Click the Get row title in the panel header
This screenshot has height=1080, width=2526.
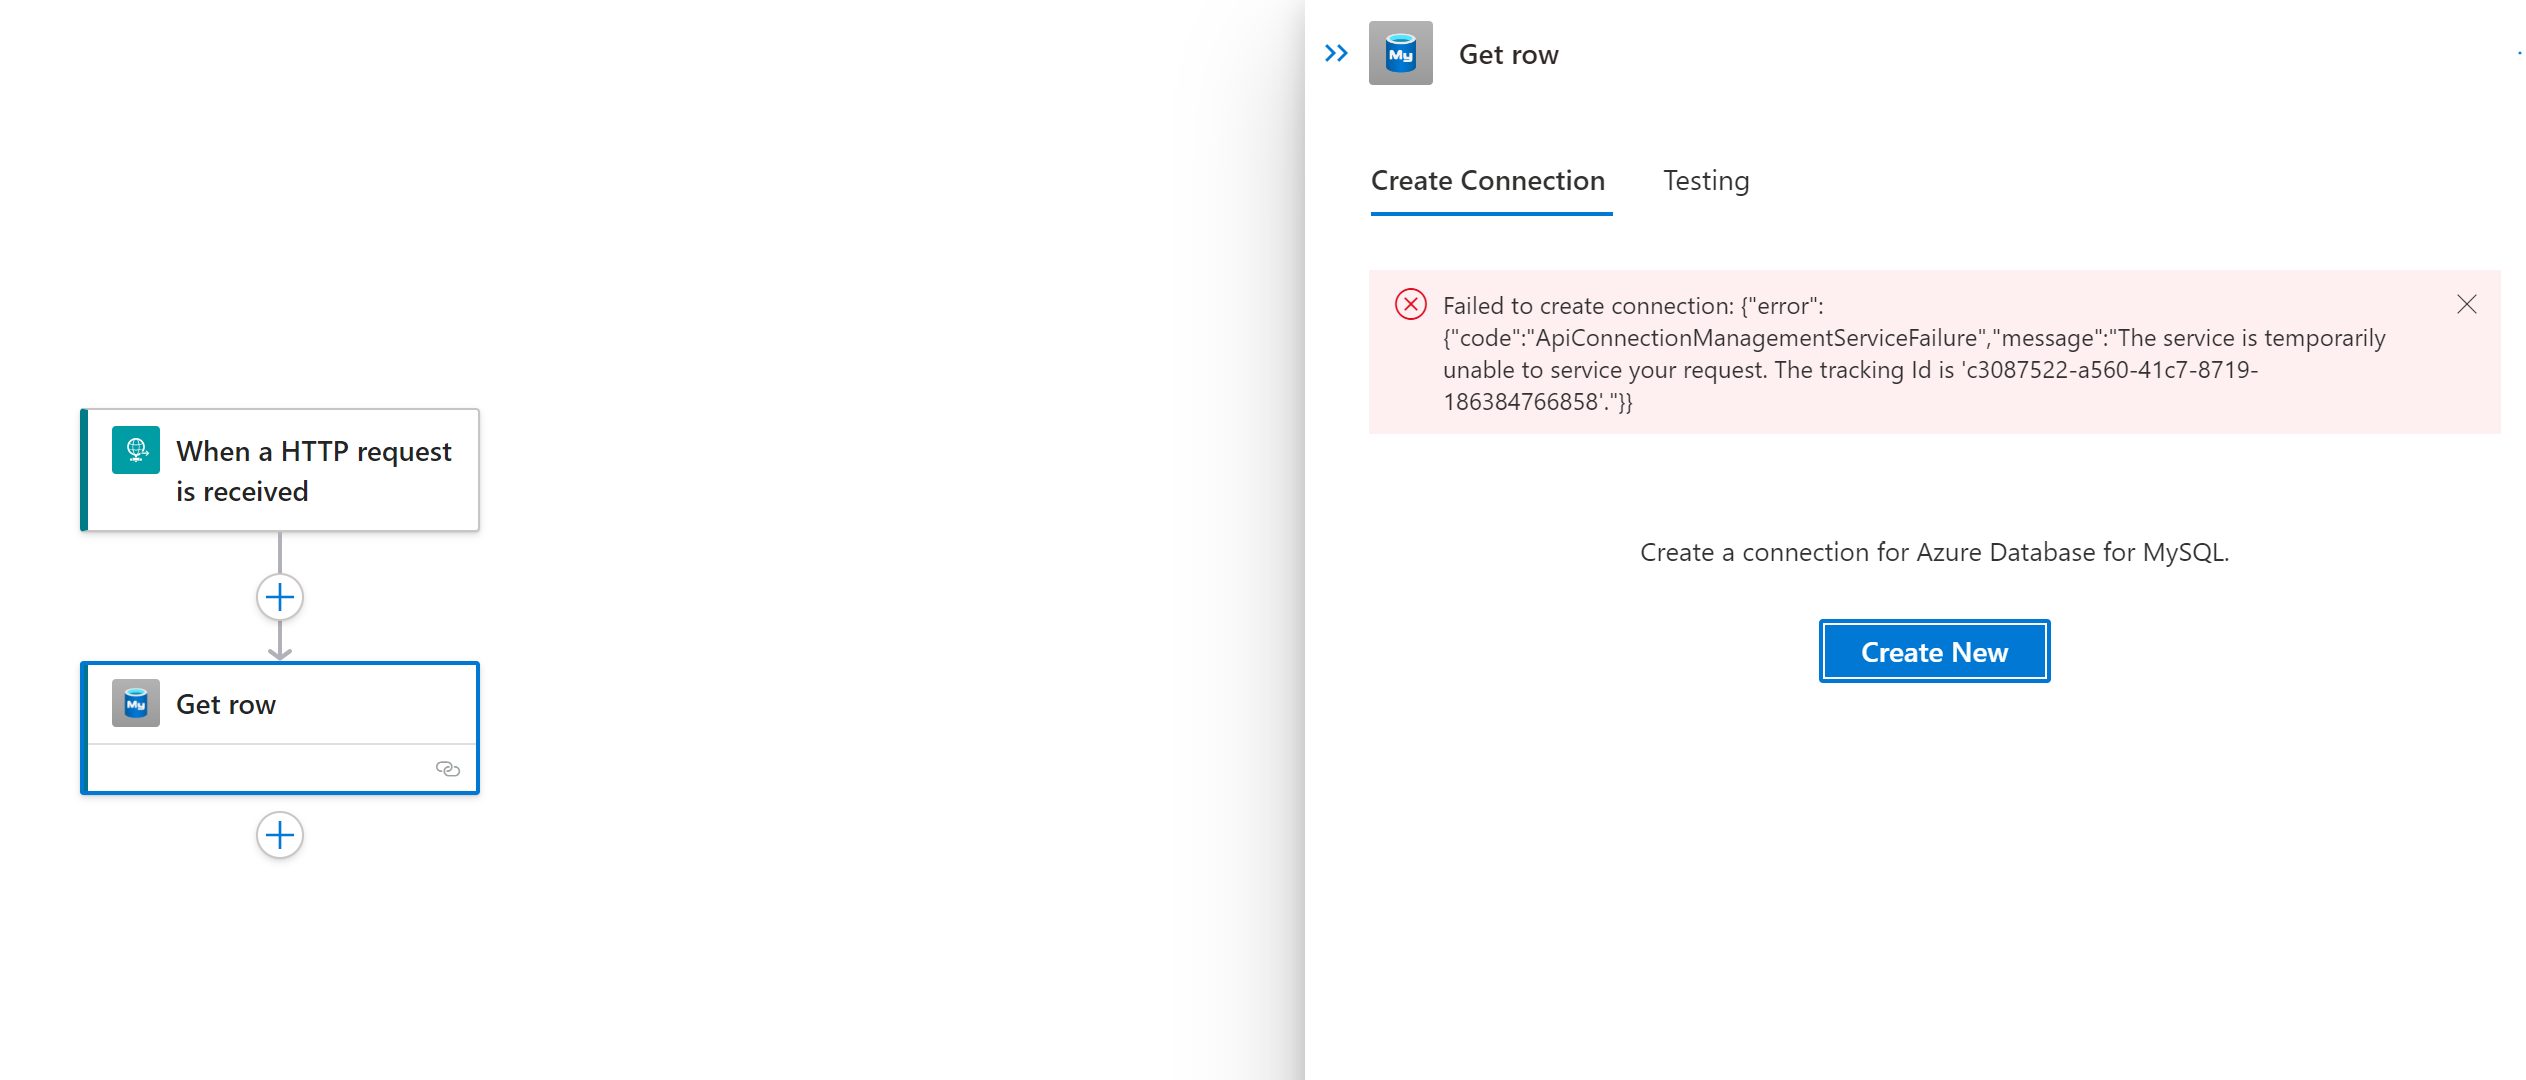[x=1509, y=55]
